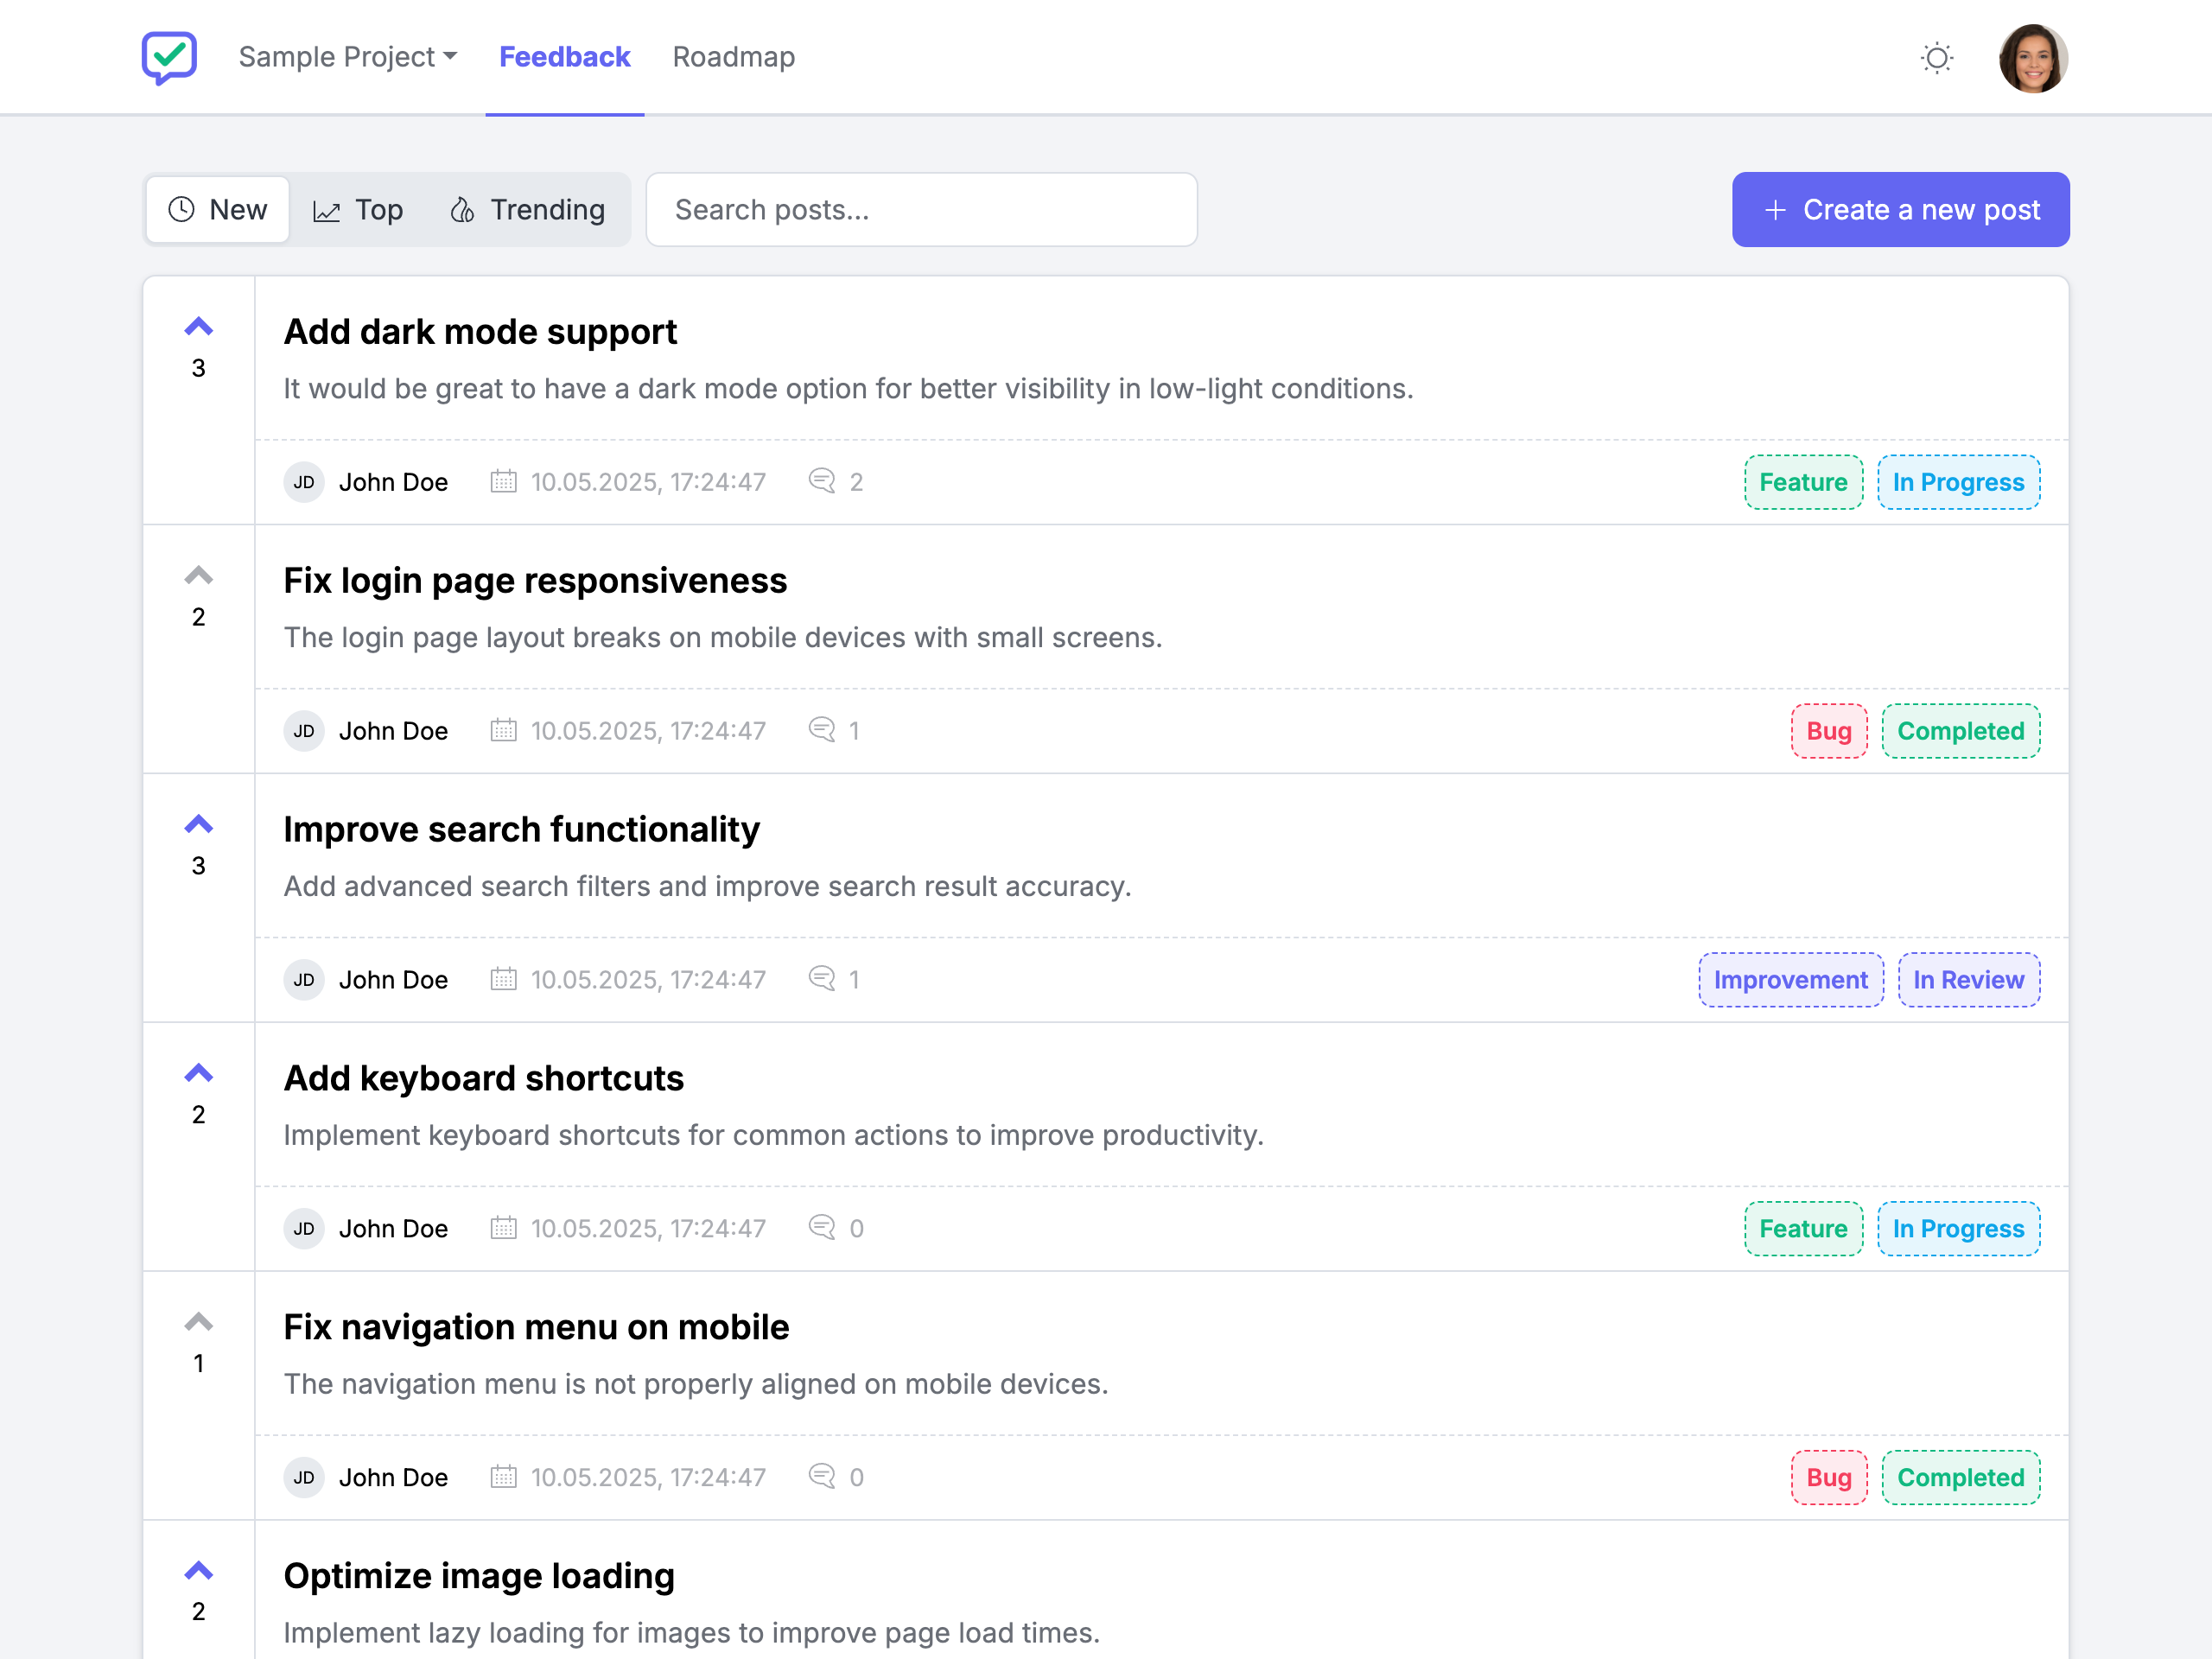
Task: Upvote the Add dark mode support post
Action: [199, 327]
